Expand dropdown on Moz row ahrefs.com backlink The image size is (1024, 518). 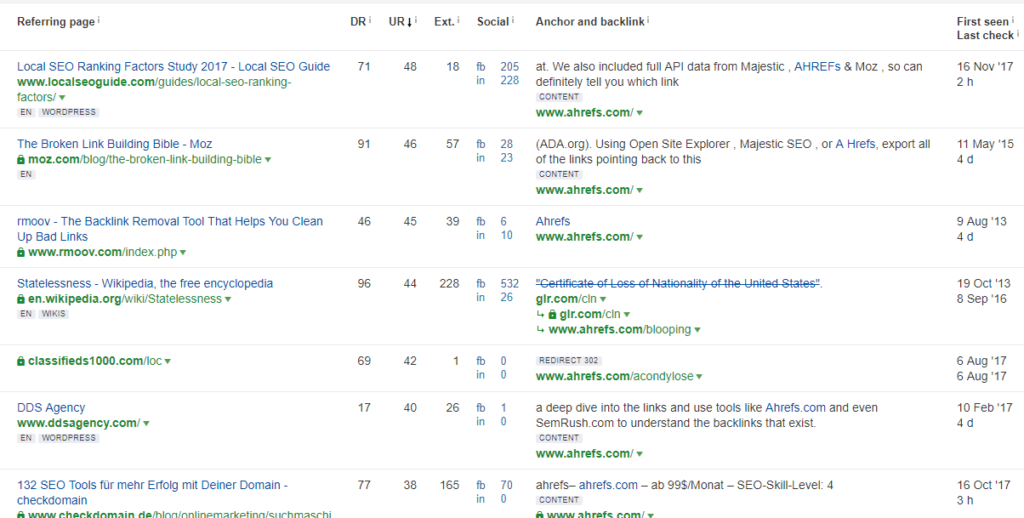point(639,191)
